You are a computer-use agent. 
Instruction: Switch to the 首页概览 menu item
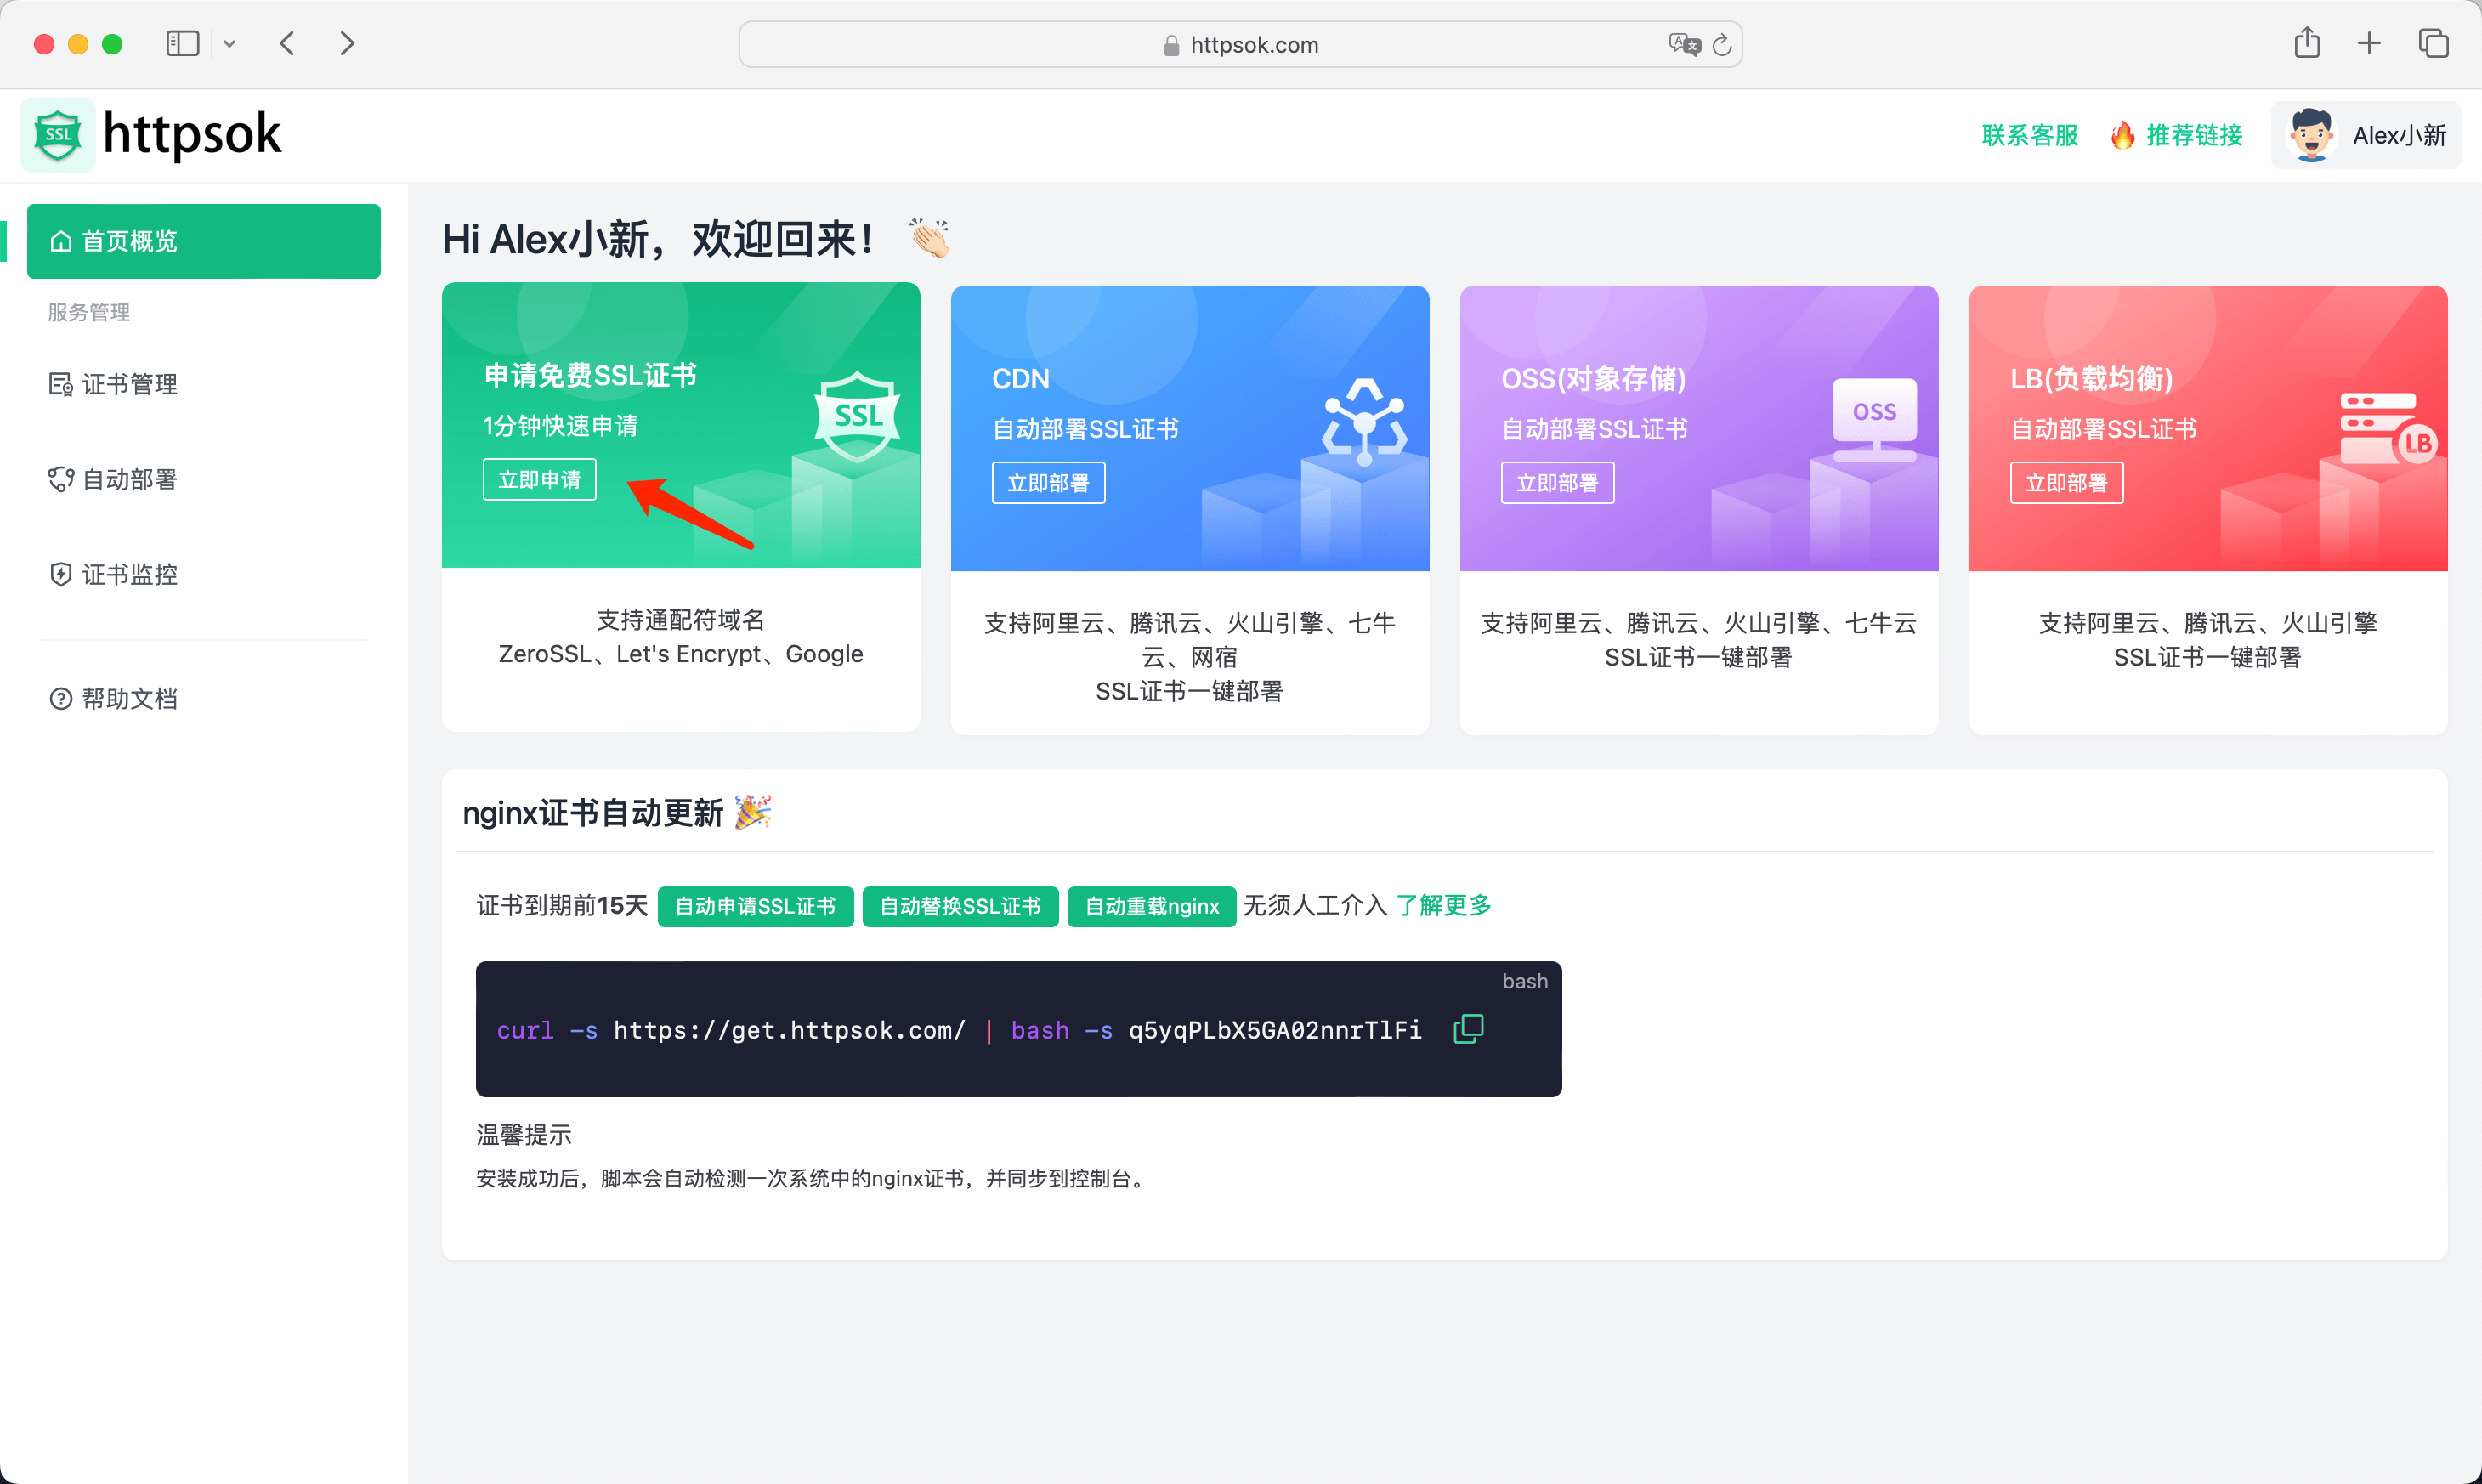(129, 241)
